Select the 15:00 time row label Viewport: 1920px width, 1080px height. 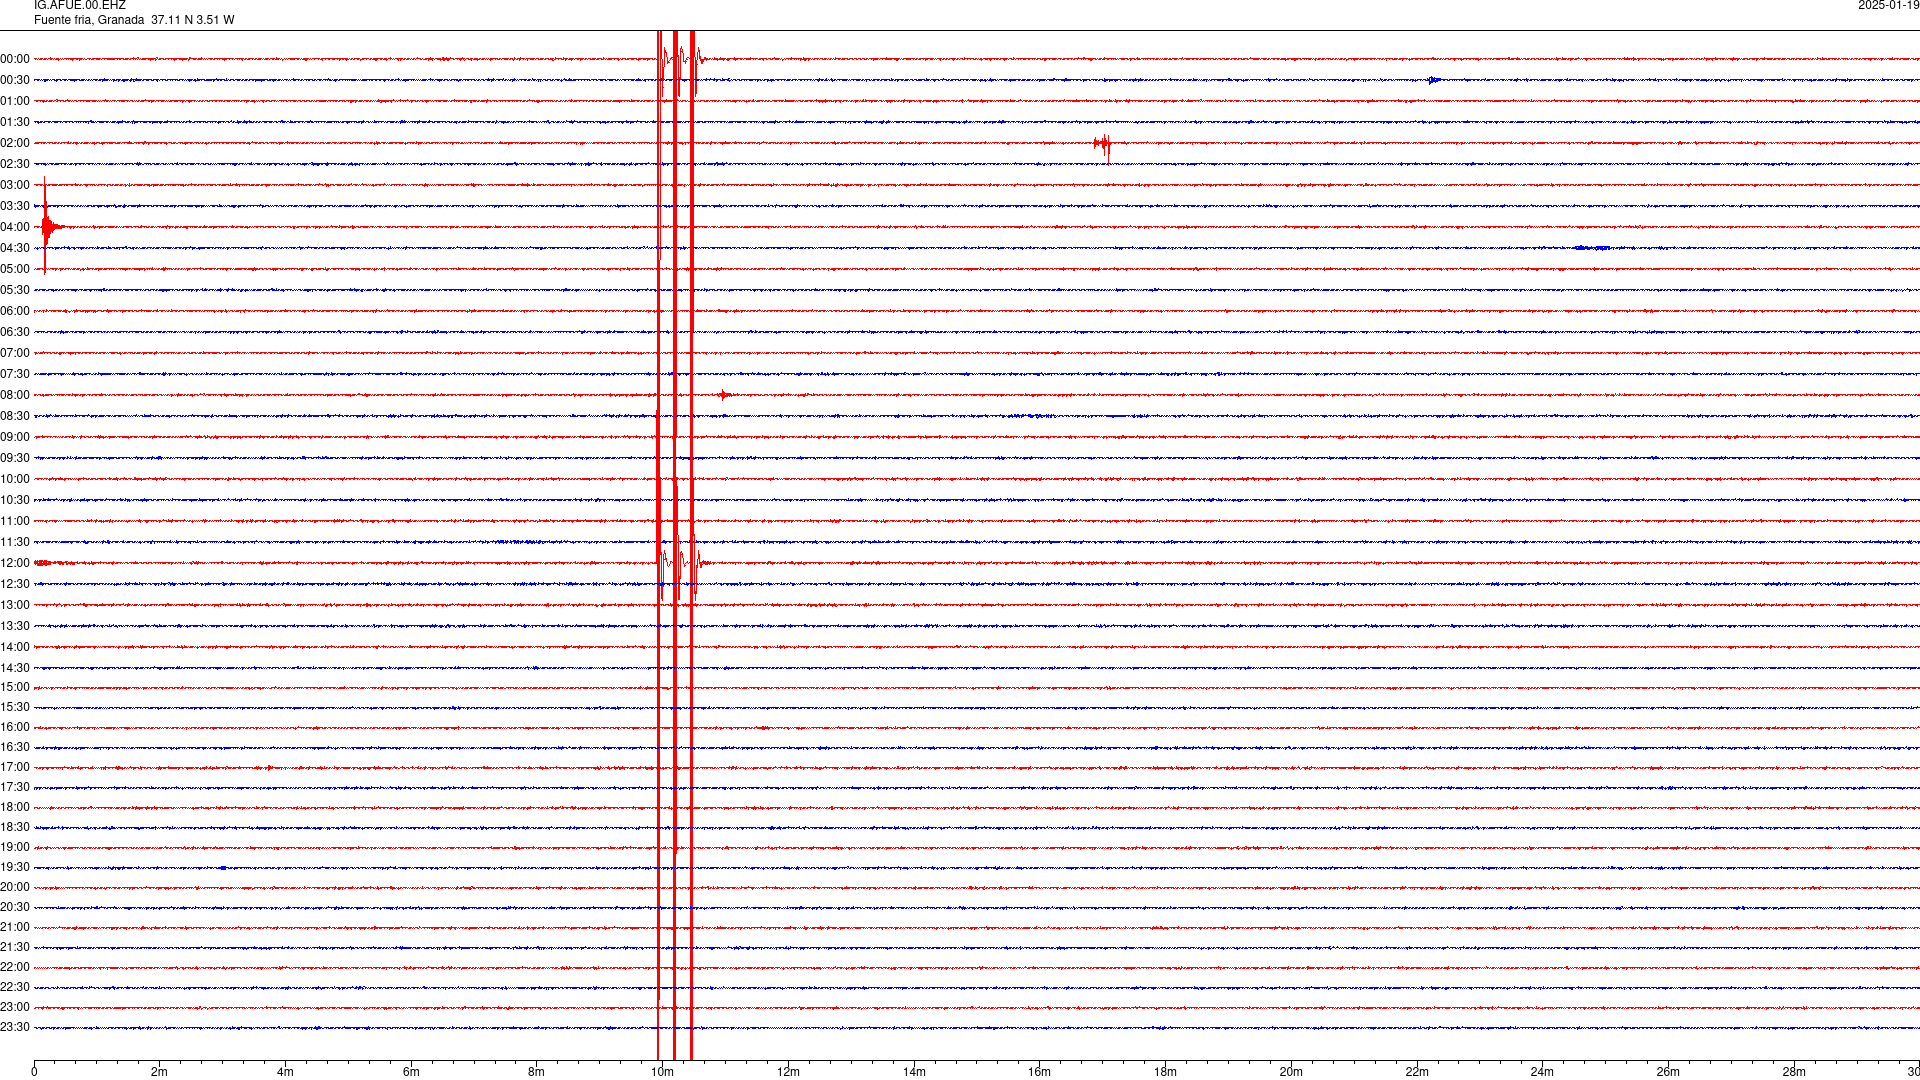tap(15, 687)
